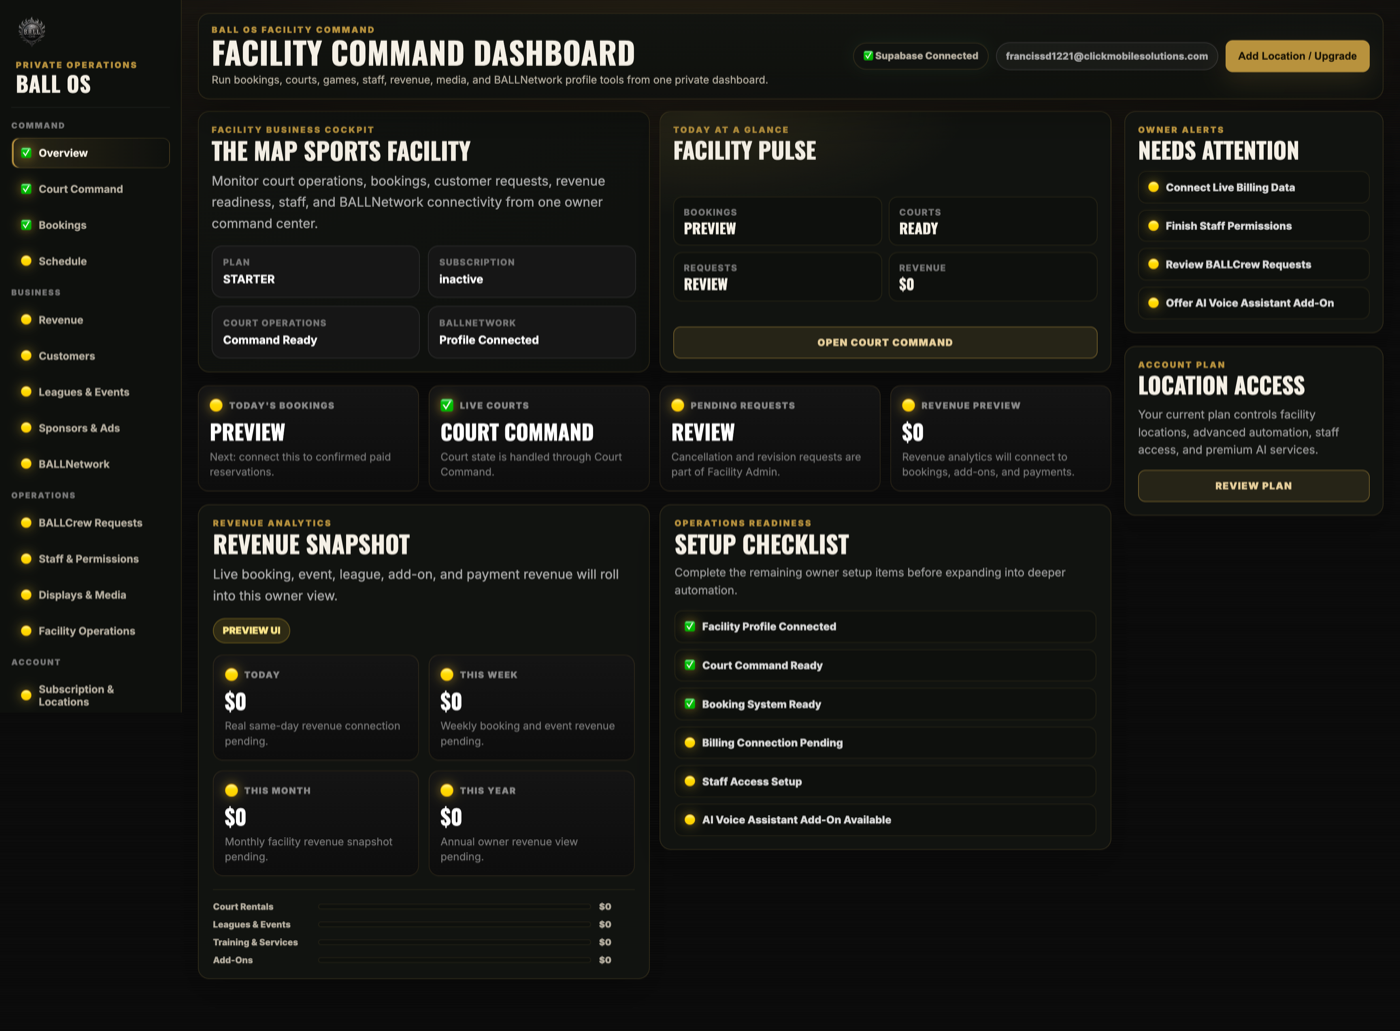Click the green check beside Court Command in sidebar

(x=26, y=189)
